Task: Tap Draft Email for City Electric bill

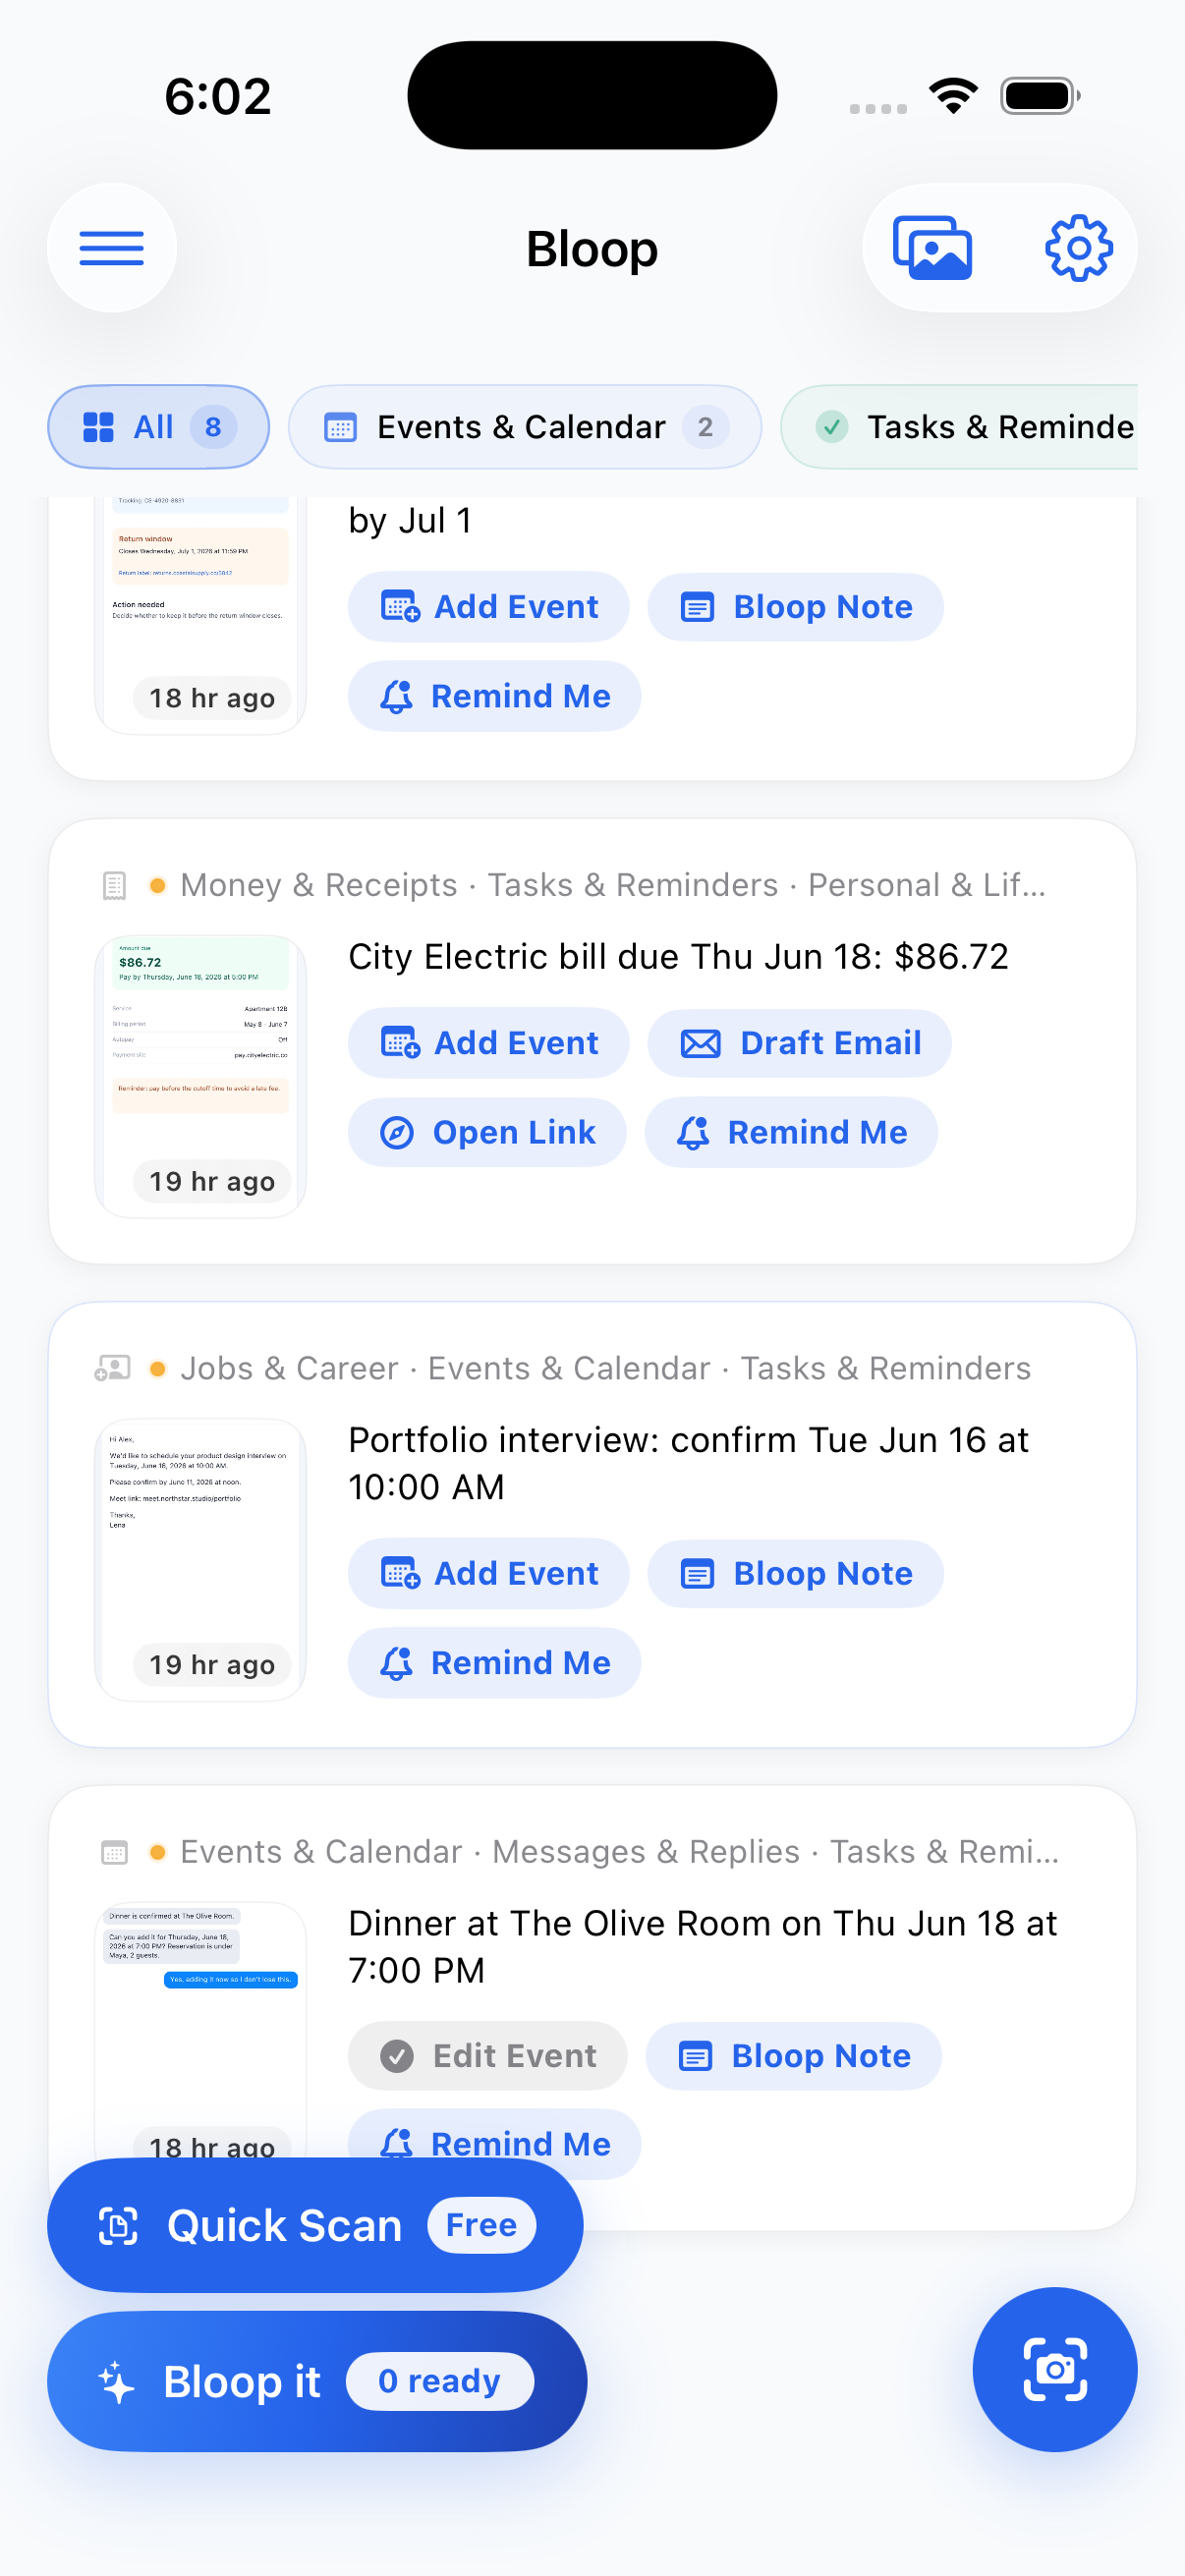Action: (800, 1043)
